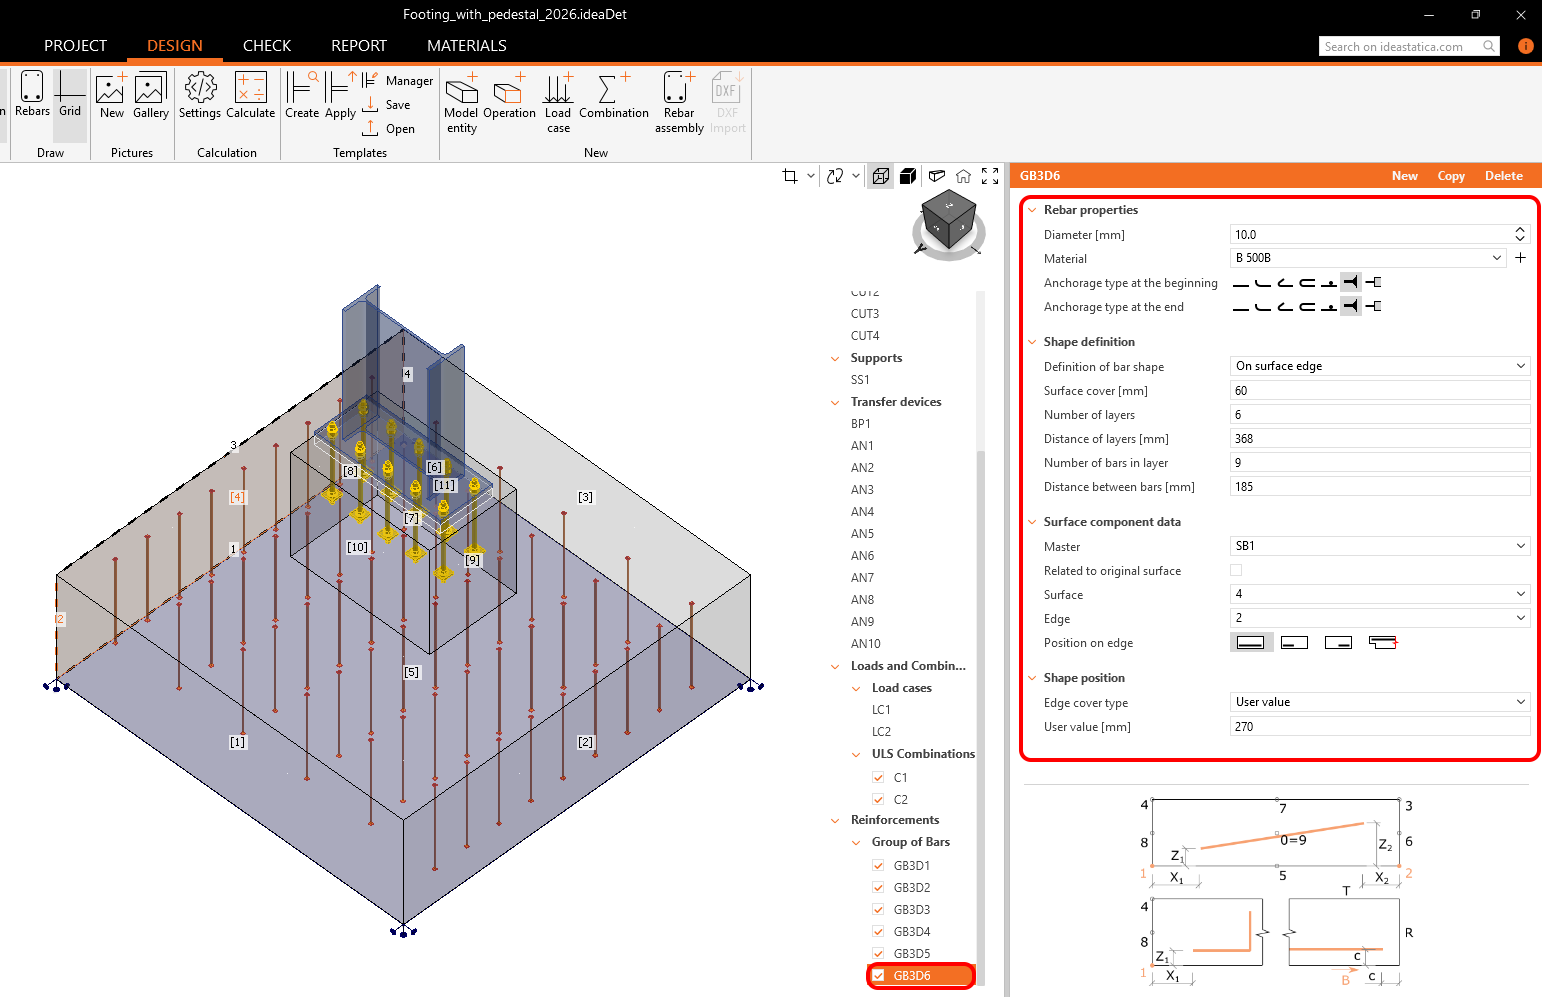Add a new Rebar assembly
Screen dimensions: 1542x997
pos(679,101)
